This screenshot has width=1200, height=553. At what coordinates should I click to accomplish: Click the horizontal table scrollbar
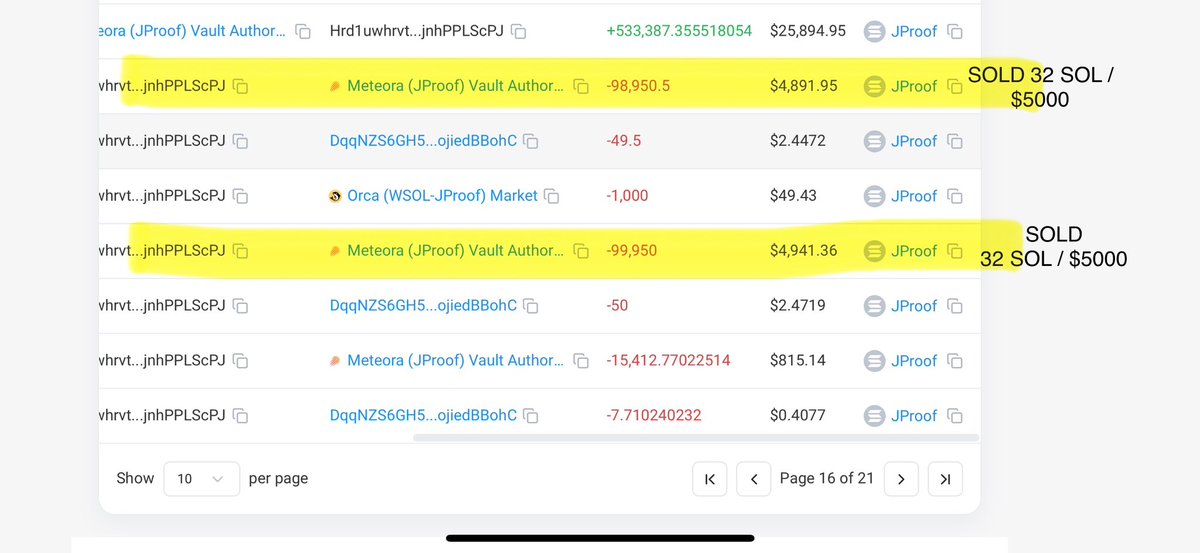[x=695, y=437]
